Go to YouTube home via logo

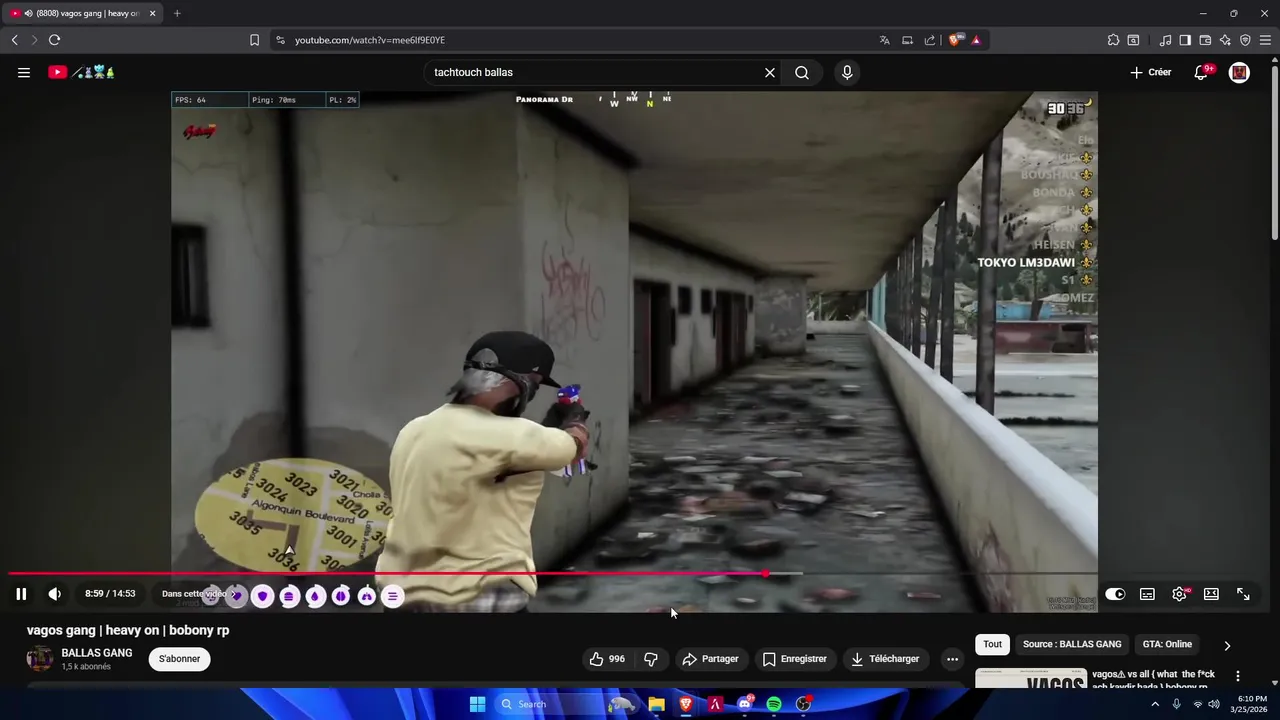click(x=82, y=72)
